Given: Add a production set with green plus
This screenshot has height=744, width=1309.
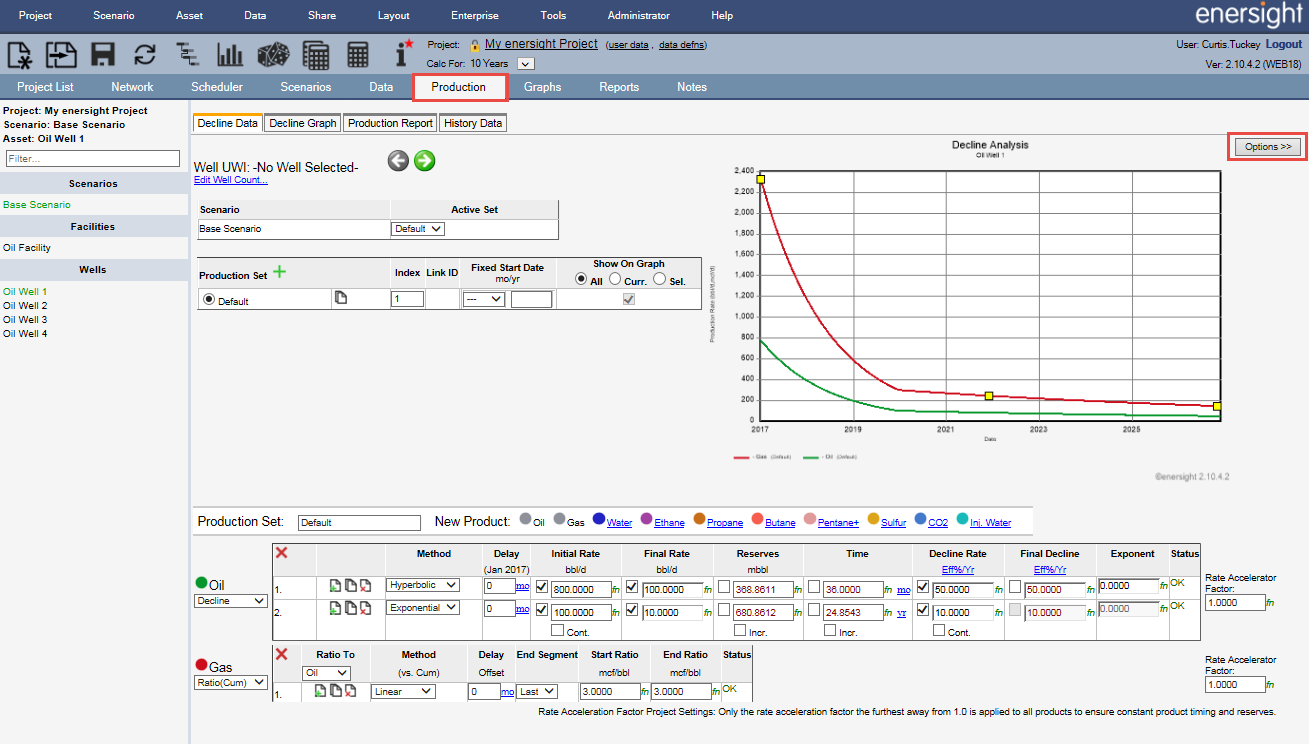Looking at the screenshot, I should [x=279, y=272].
